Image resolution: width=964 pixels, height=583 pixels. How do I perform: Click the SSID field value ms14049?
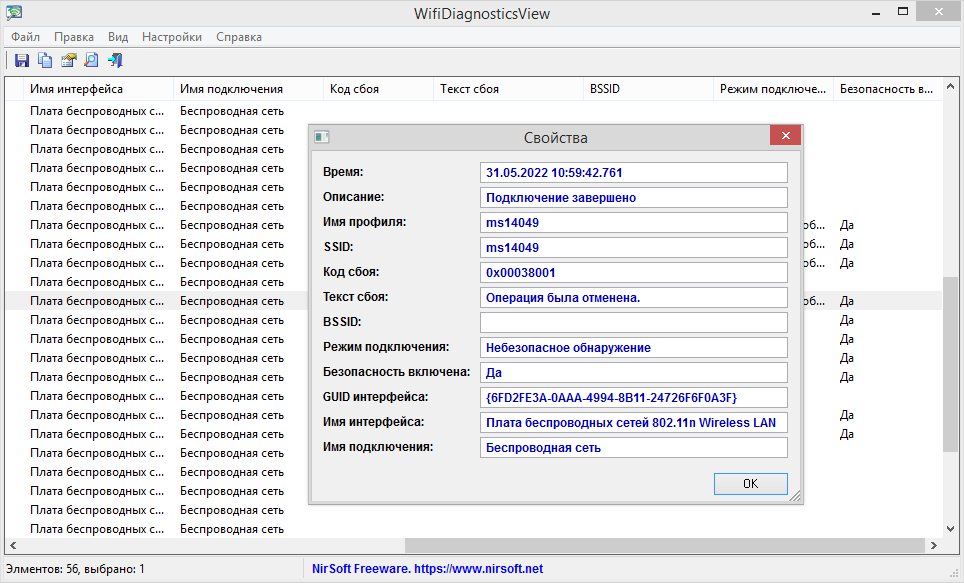[x=634, y=248]
